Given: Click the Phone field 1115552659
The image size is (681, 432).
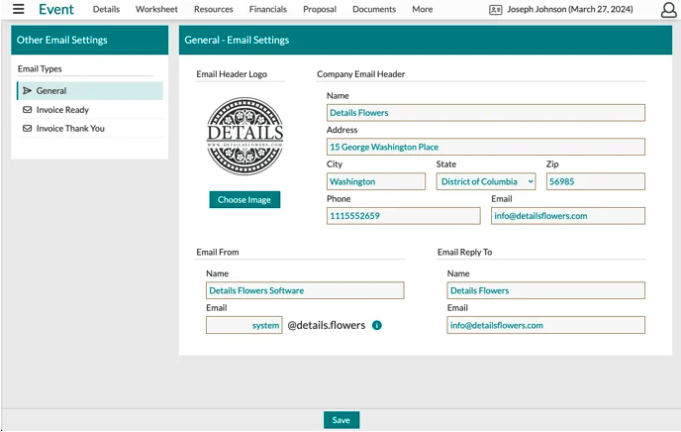Looking at the screenshot, I should pyautogui.click(x=403, y=216).
